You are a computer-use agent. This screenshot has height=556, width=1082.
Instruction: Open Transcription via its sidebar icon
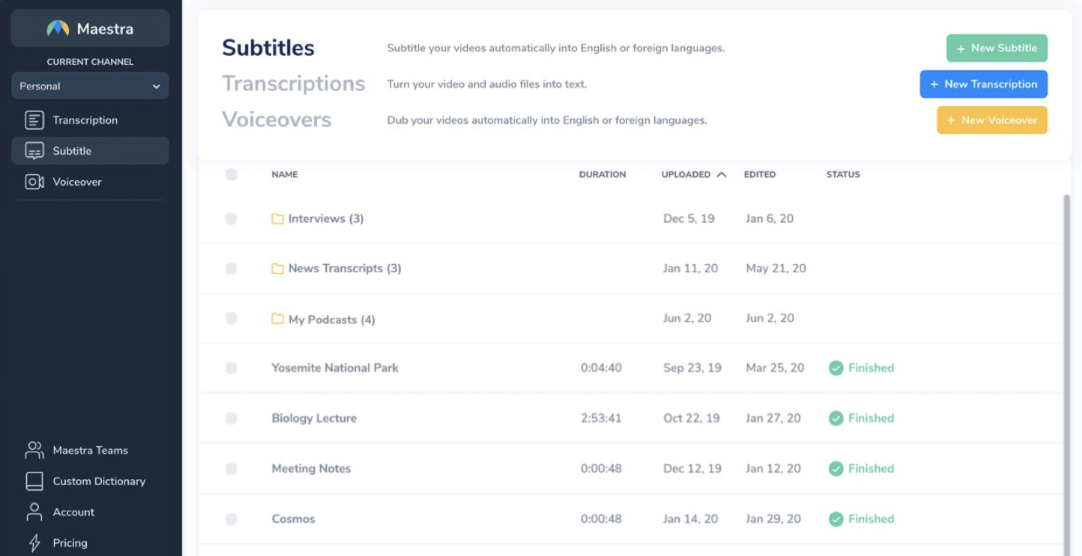point(35,120)
